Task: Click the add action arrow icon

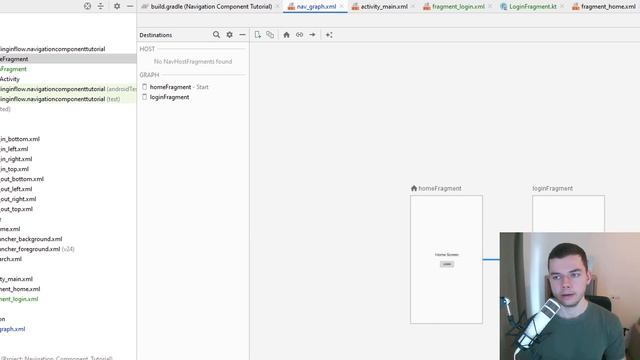Action: 312,35
